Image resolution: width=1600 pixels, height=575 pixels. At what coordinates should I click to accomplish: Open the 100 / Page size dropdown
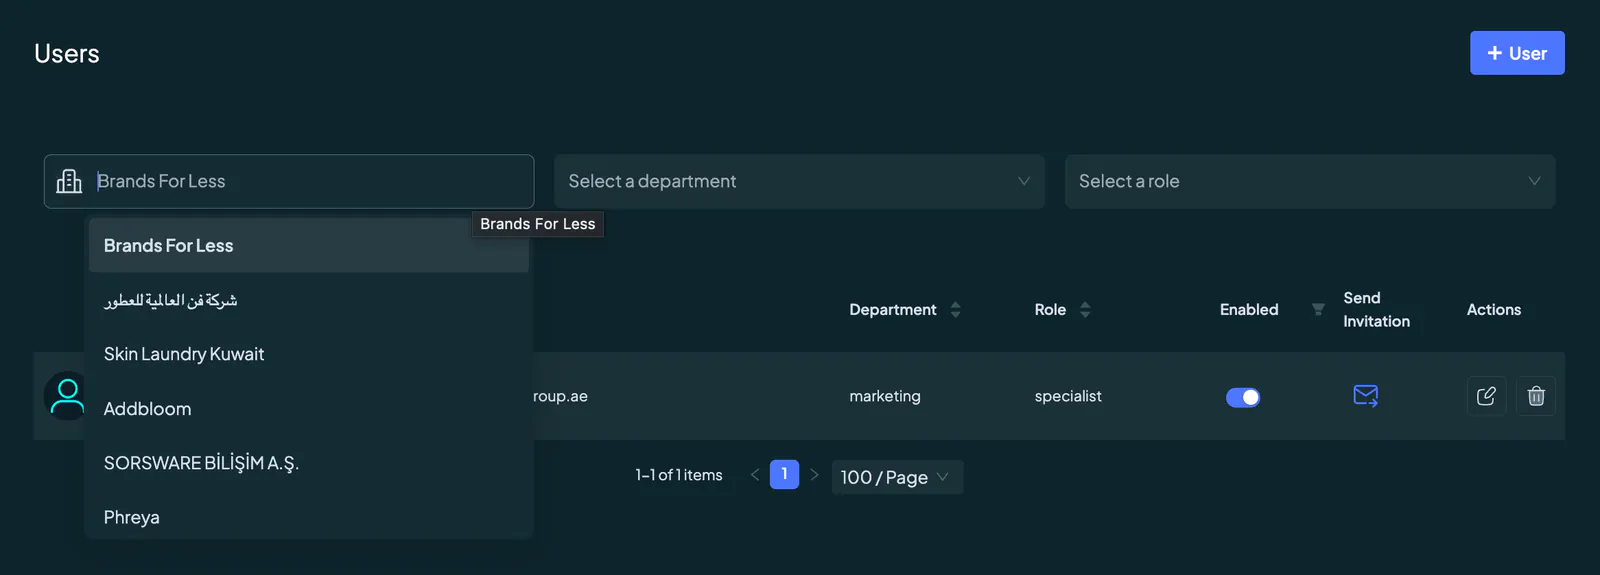click(x=897, y=477)
